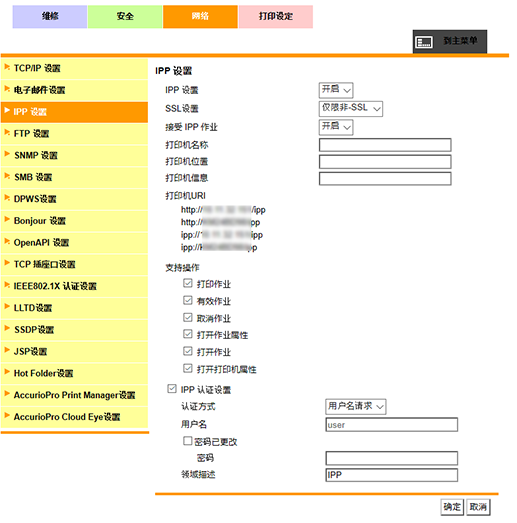Select IPP 设置 in the sidebar
The image size is (517, 523).
[x=74, y=112]
